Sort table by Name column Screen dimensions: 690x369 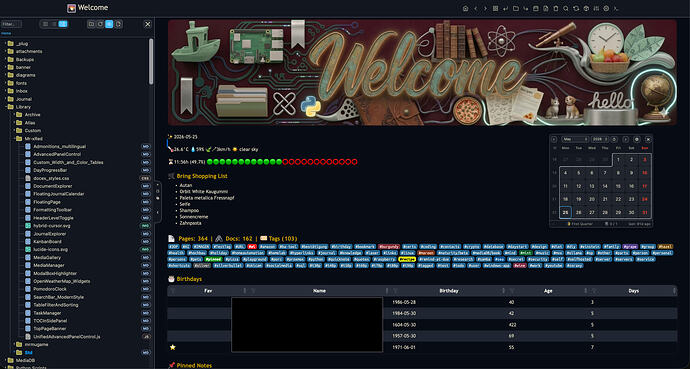pyautogui.click(x=319, y=291)
